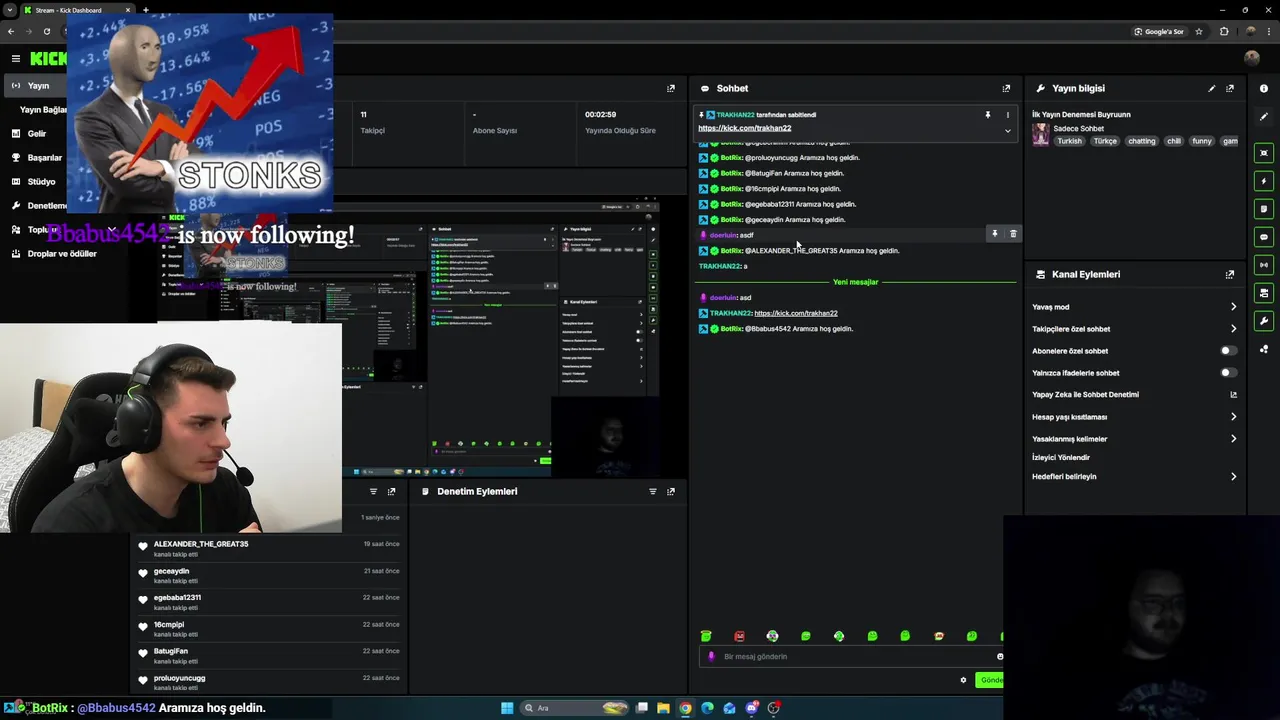Edit stream info with the pencil icon in Yayın bilgisi header
Viewport: 1280px width, 720px height.
point(1212,88)
